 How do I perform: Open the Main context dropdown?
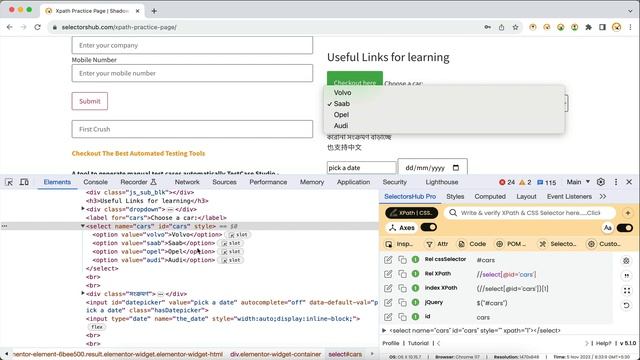578,182
